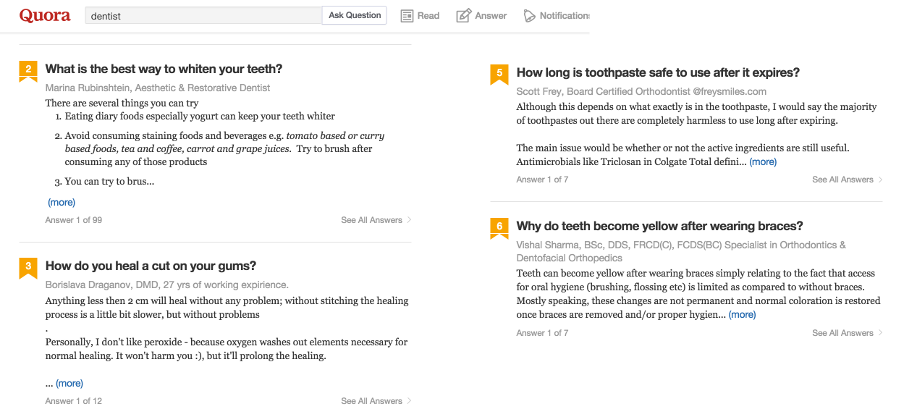Open the Notifications icon
900x417 pixels.
click(529, 16)
